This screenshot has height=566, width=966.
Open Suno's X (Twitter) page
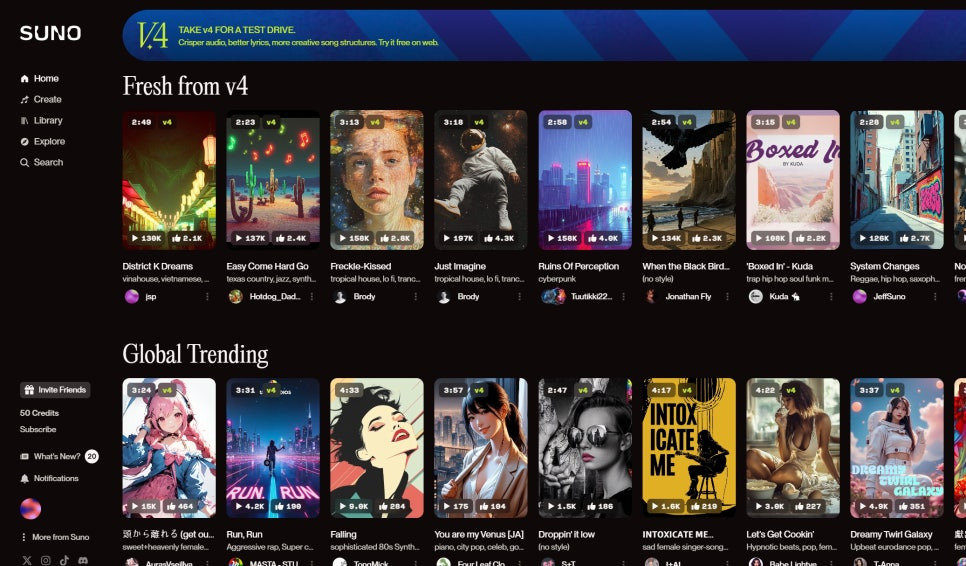(26, 560)
